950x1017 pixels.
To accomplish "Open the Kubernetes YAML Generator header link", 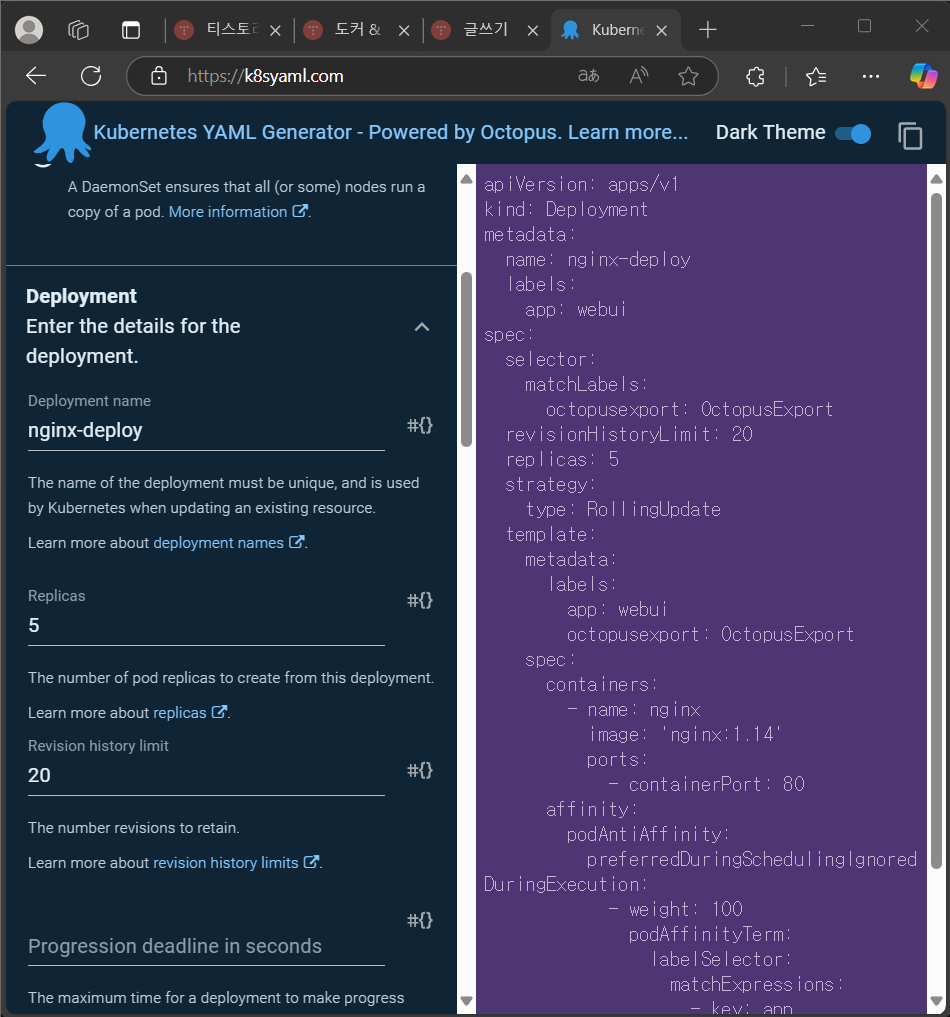I will (x=390, y=132).
